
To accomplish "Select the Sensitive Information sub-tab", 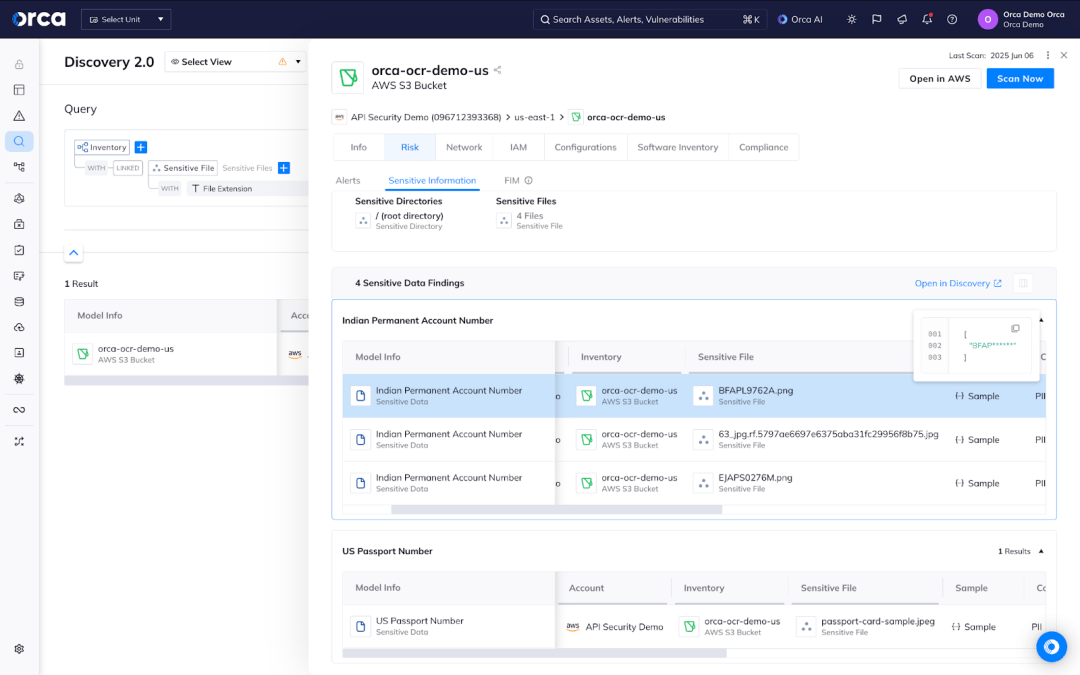I will 432,180.
